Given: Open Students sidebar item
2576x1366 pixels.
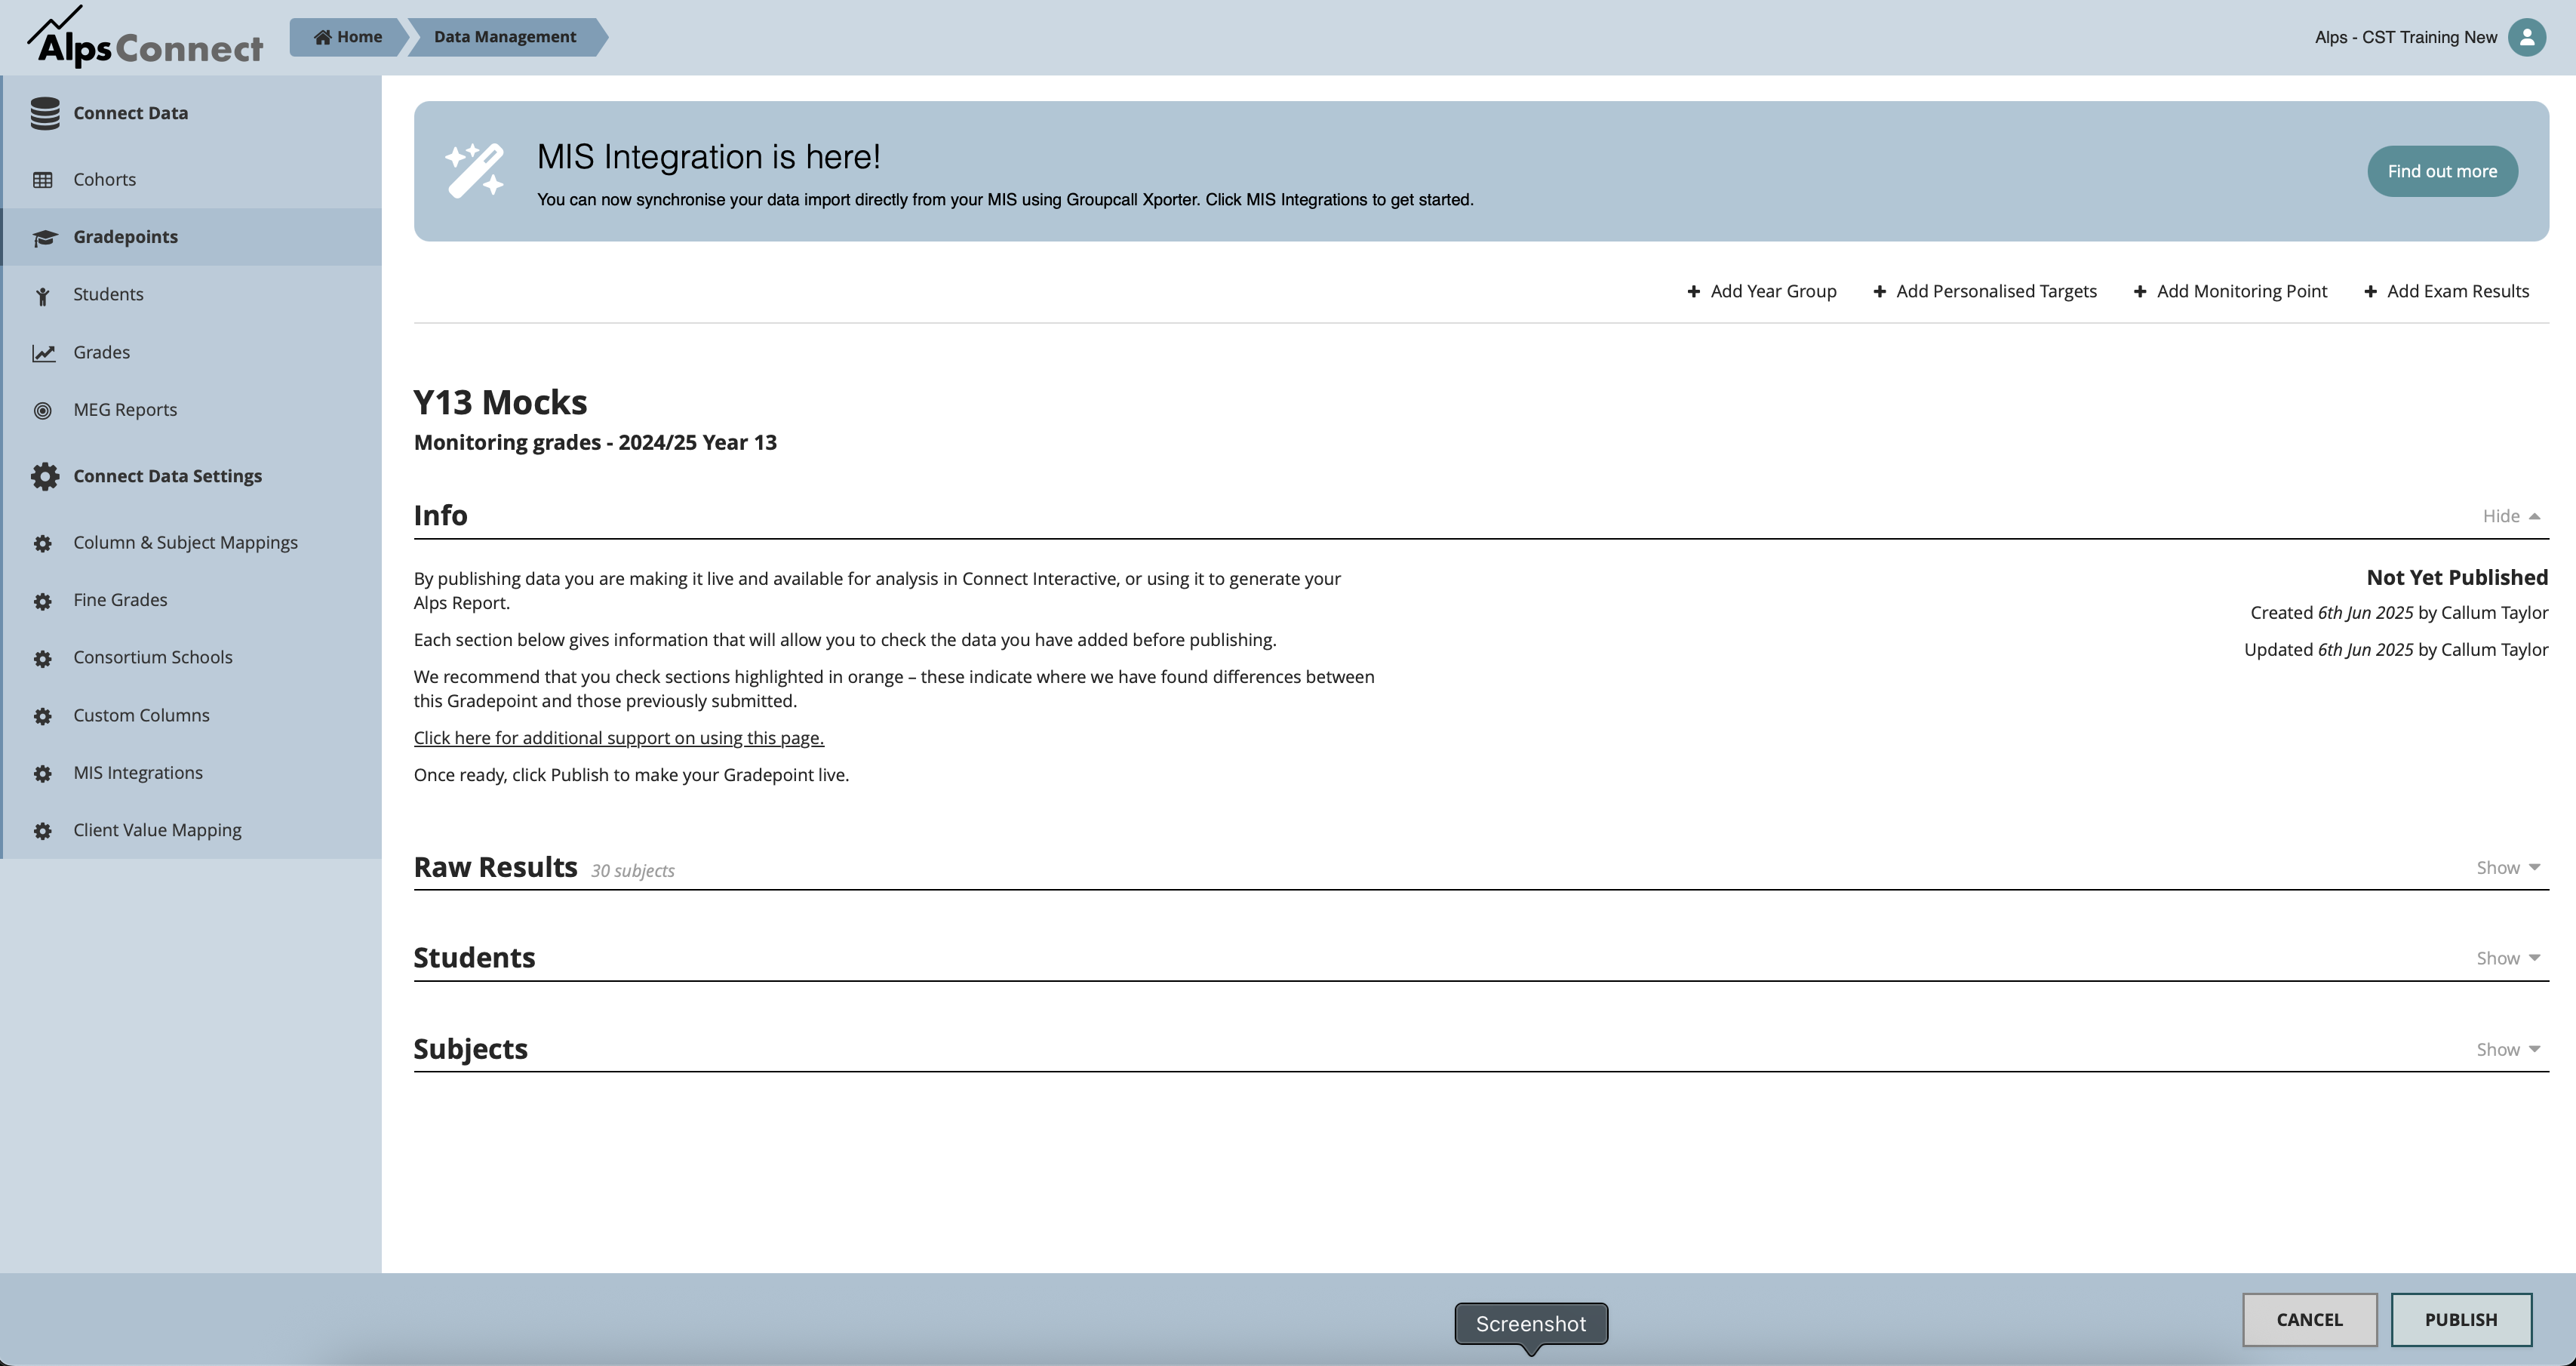Looking at the screenshot, I should coord(191,294).
